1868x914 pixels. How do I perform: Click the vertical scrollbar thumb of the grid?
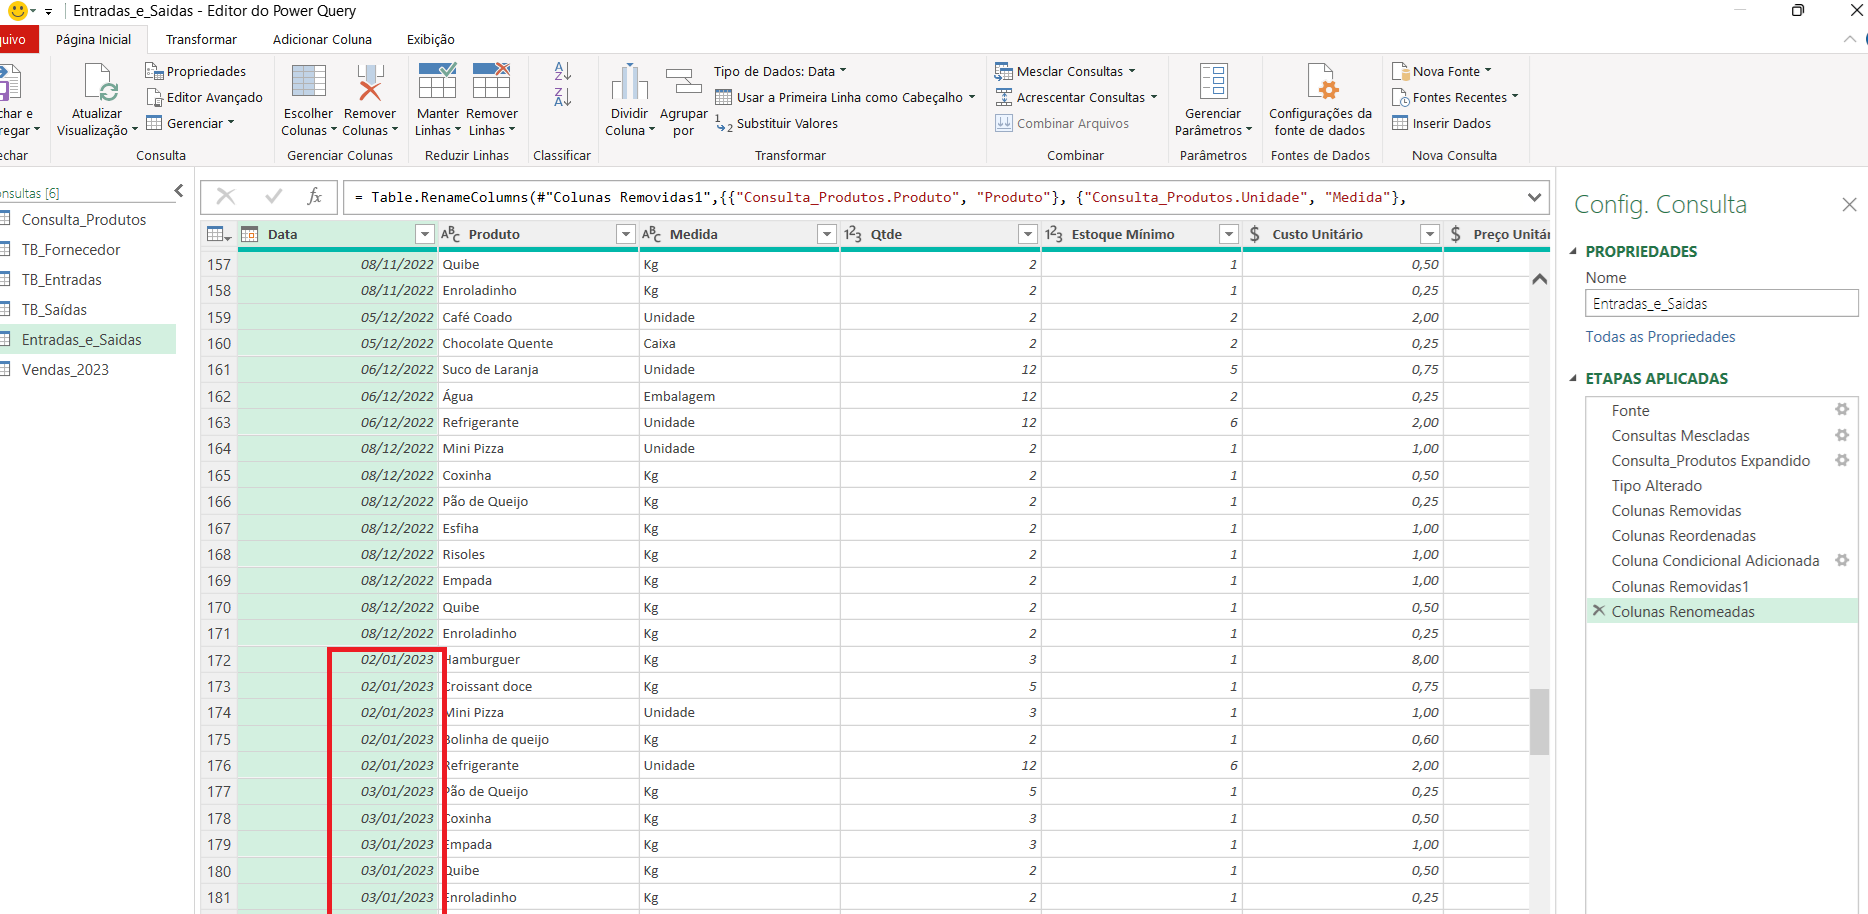[1539, 721]
